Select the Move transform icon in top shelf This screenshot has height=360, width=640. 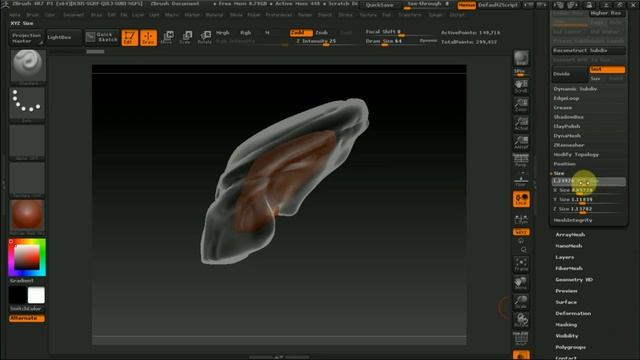coord(167,37)
